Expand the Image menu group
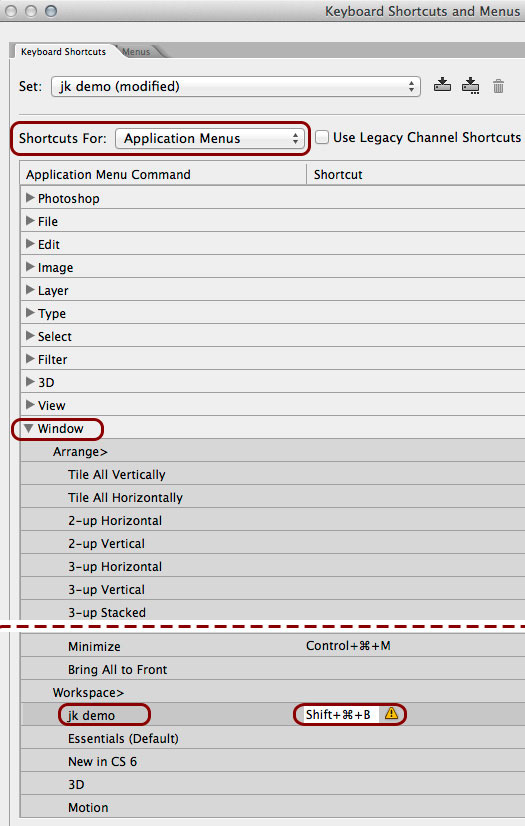The width and height of the screenshot is (525, 826). point(30,267)
